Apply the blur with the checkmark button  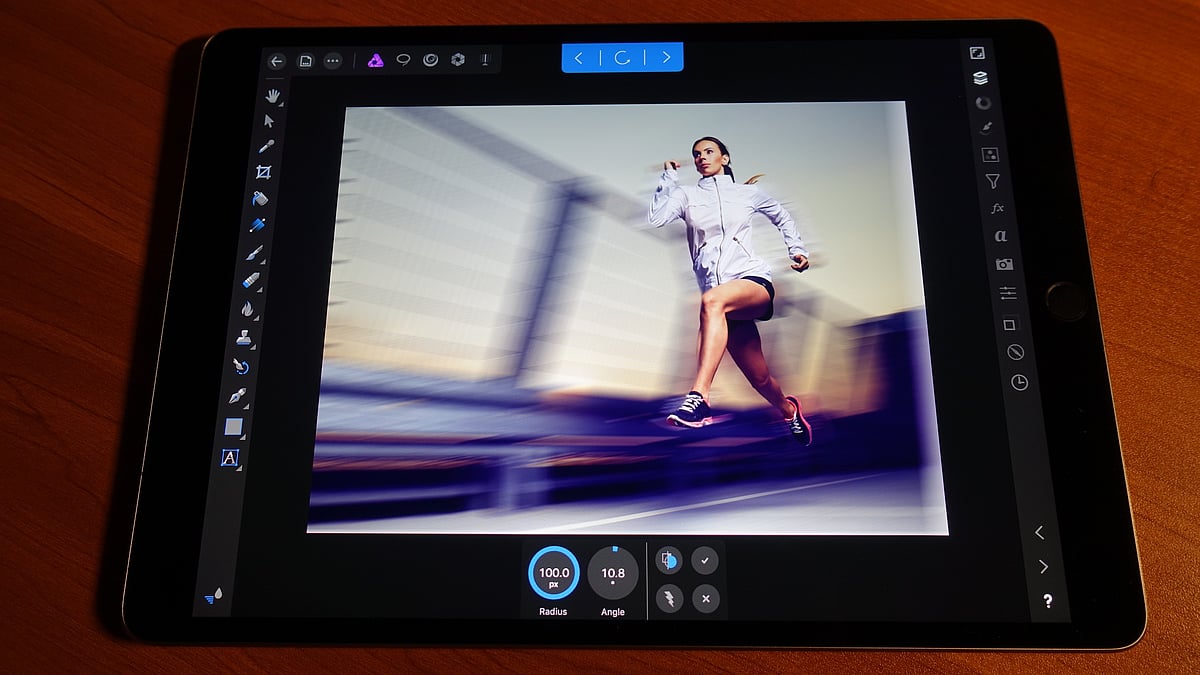point(705,561)
